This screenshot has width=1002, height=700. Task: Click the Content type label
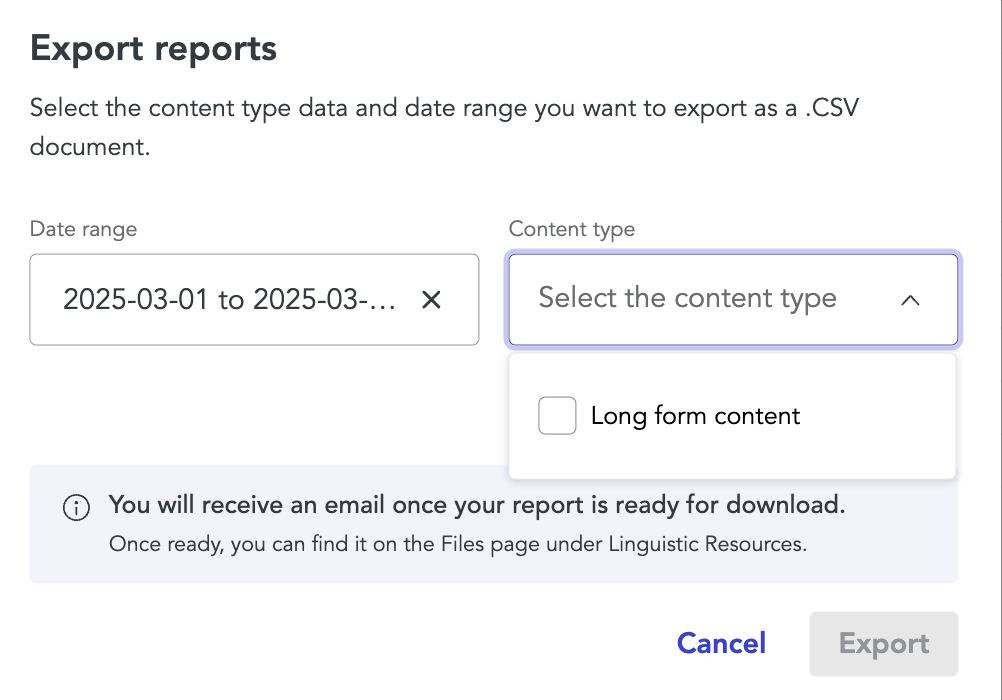point(572,229)
